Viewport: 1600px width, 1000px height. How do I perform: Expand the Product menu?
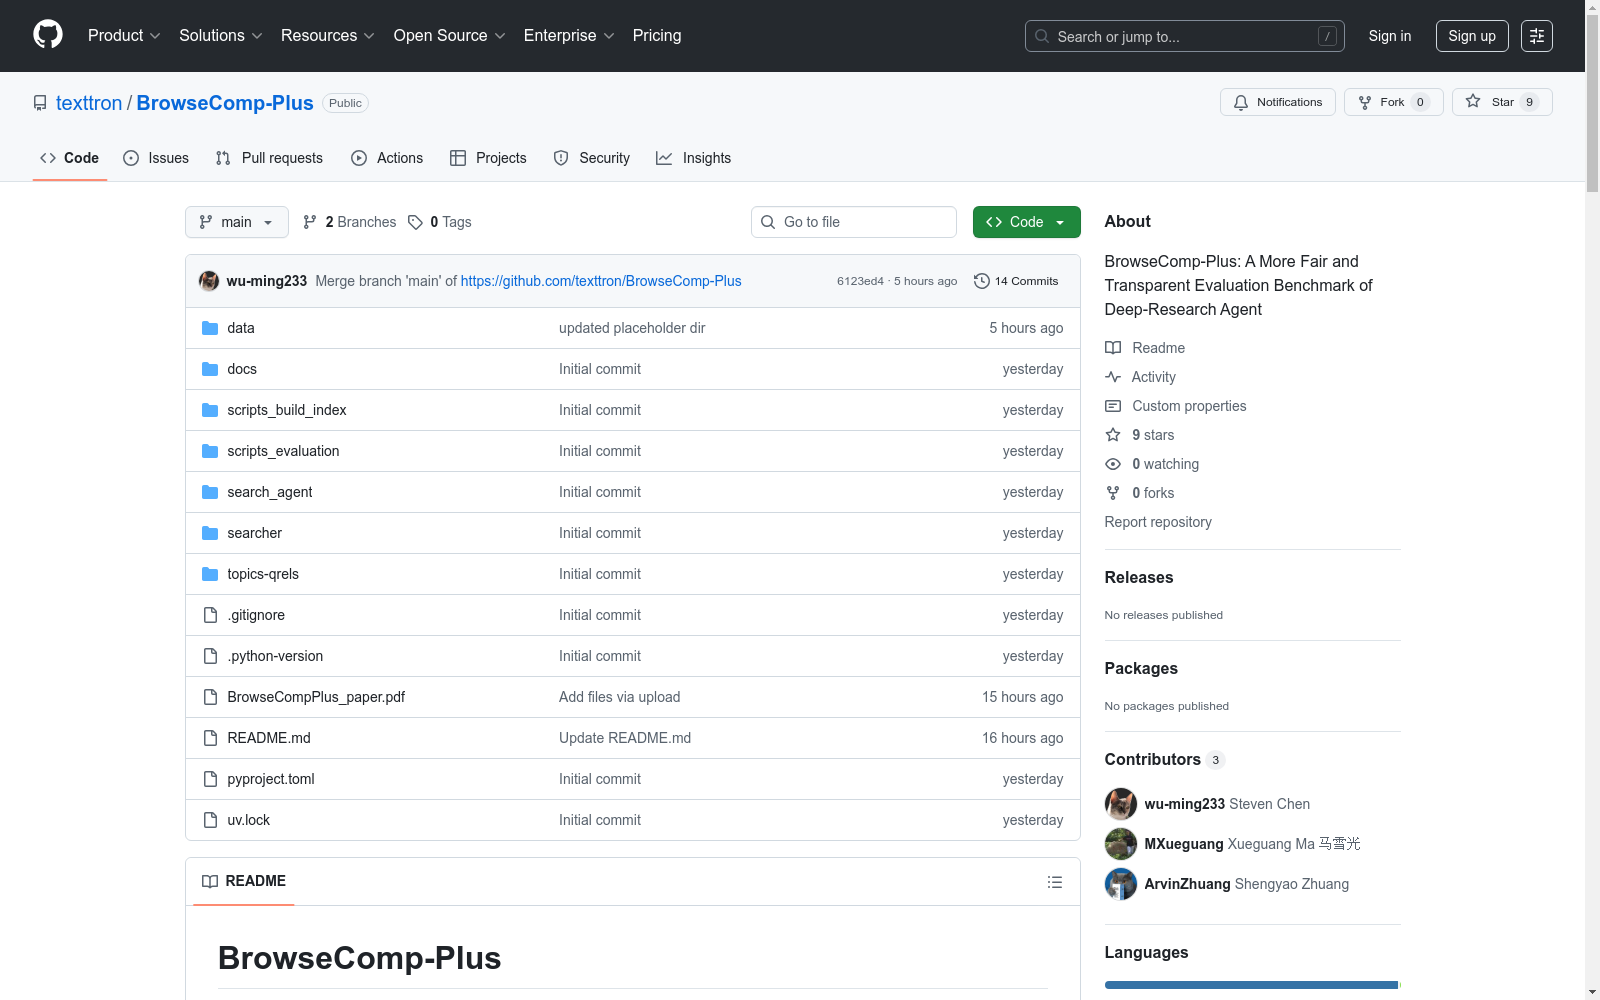coord(124,36)
